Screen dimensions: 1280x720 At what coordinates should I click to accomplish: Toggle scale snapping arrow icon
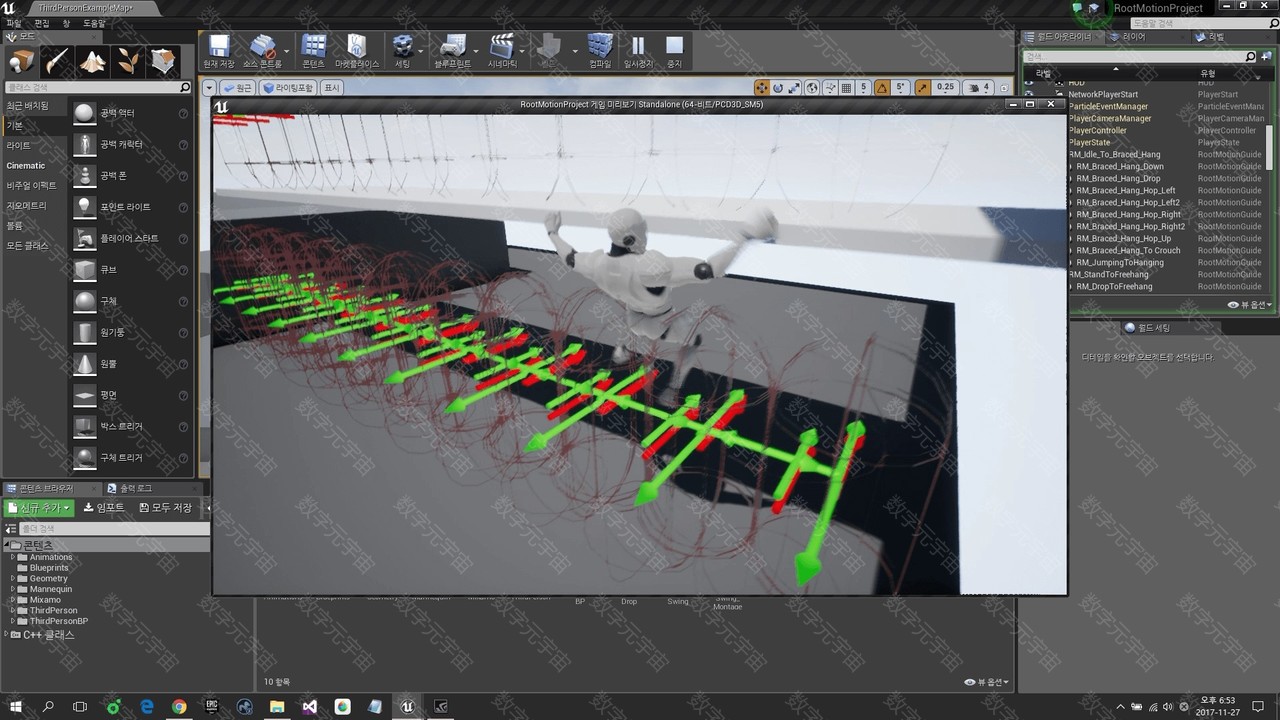[x=922, y=88]
